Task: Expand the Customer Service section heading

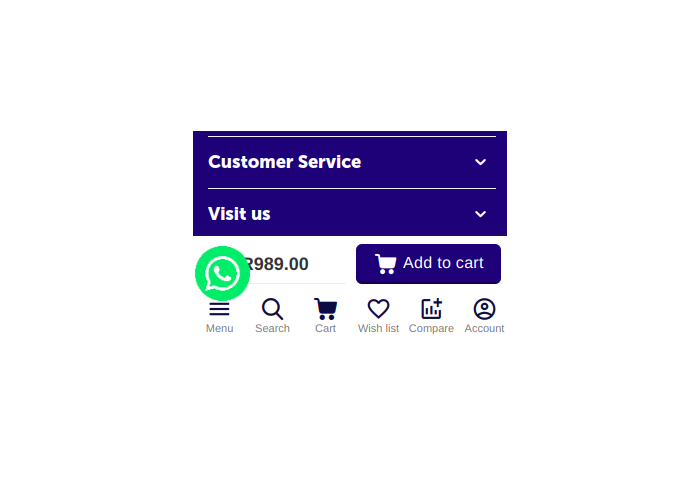Action: (284, 162)
